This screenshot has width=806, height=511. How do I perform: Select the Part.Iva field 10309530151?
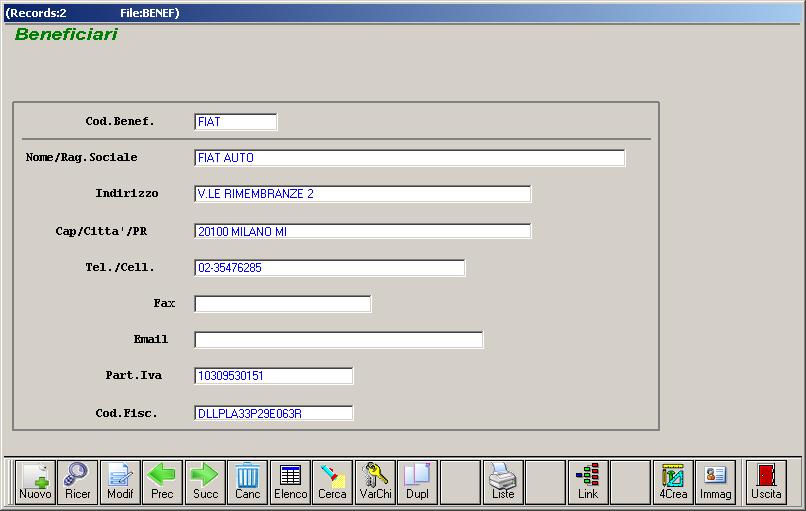(274, 376)
